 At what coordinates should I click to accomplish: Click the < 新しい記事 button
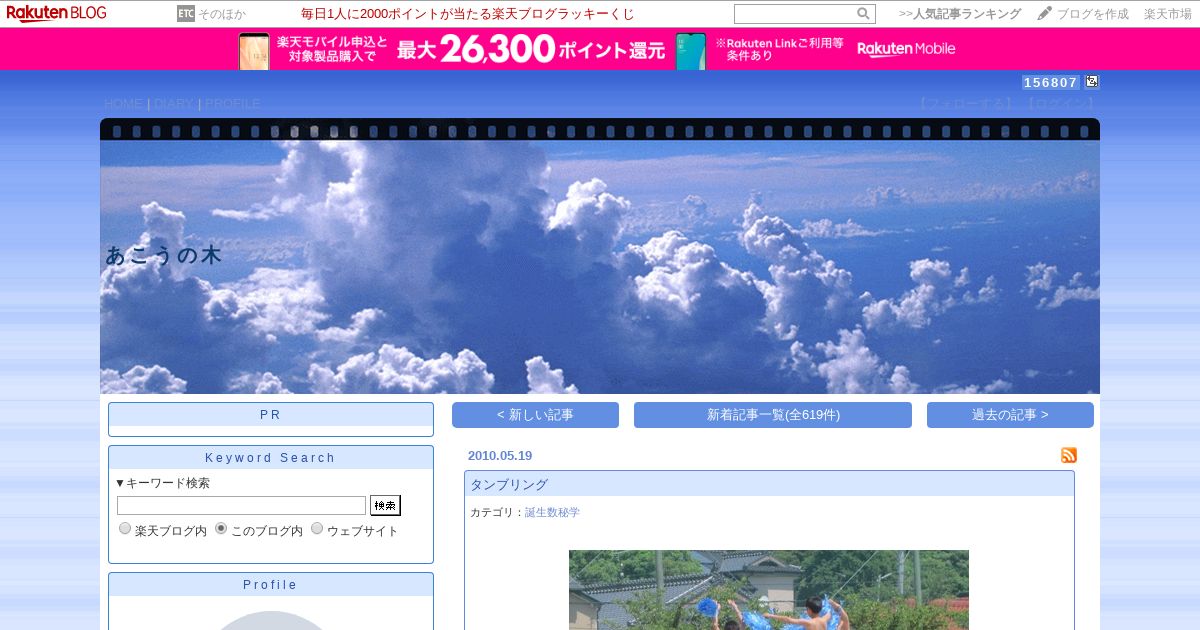pyautogui.click(x=535, y=415)
